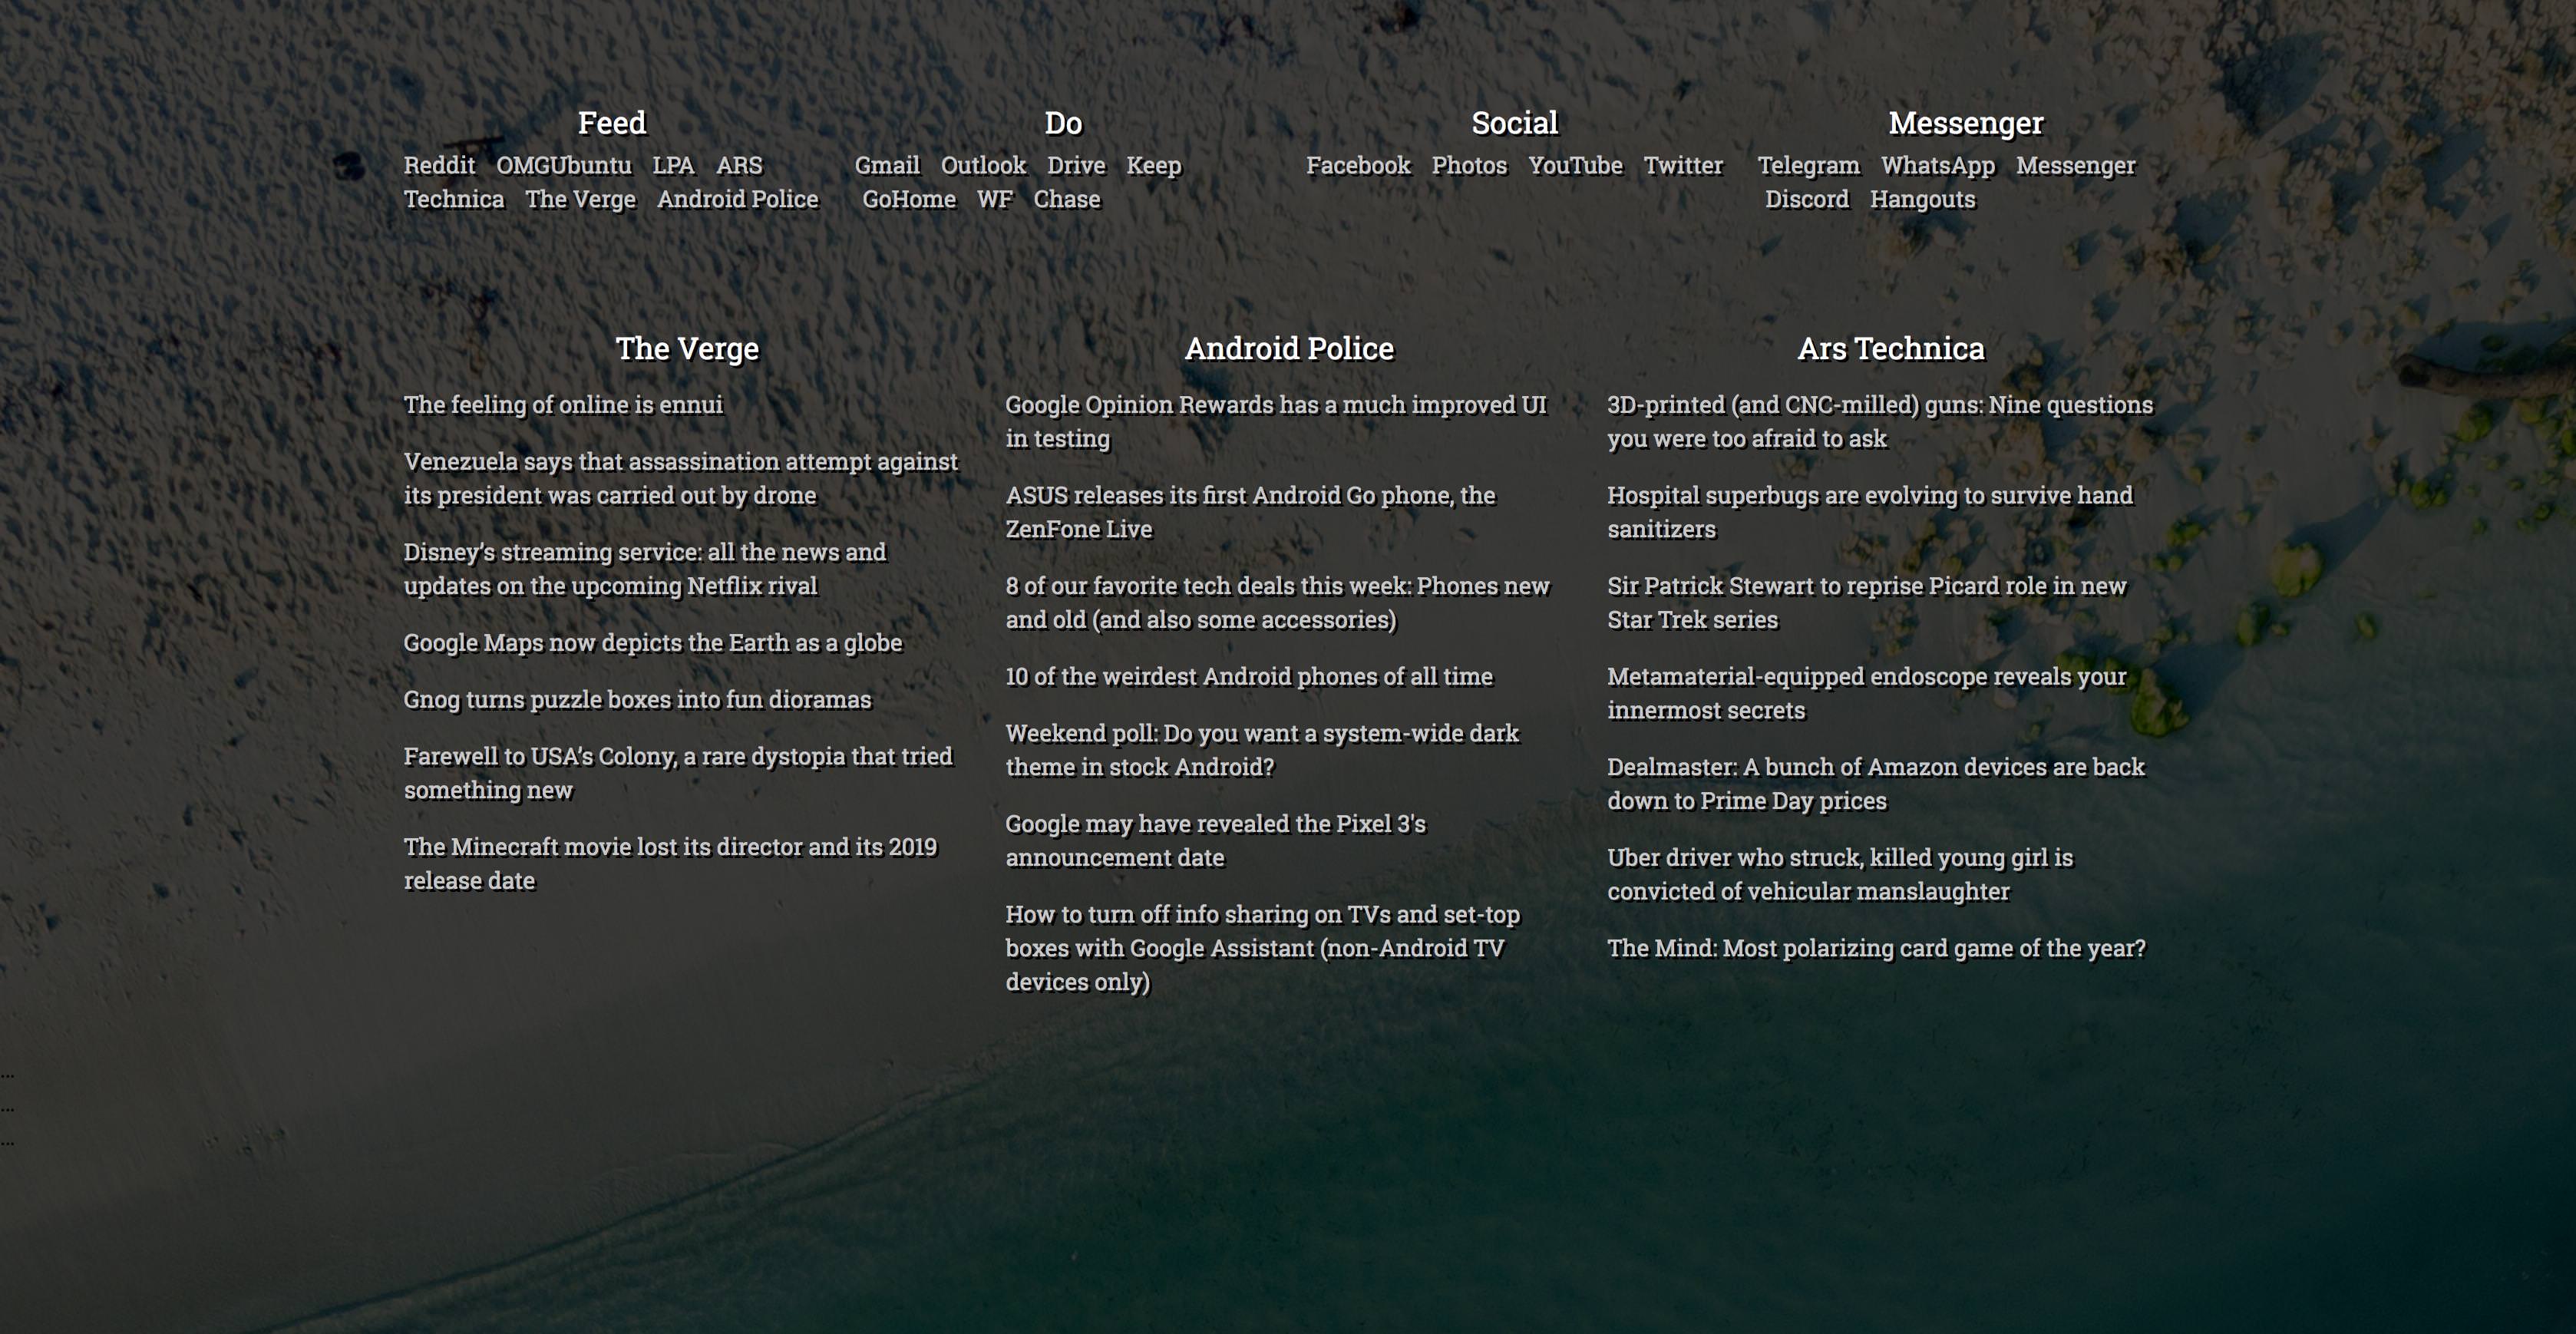The image size is (2576, 1334).
Task: Open the Keep link
Action: [x=1153, y=165]
